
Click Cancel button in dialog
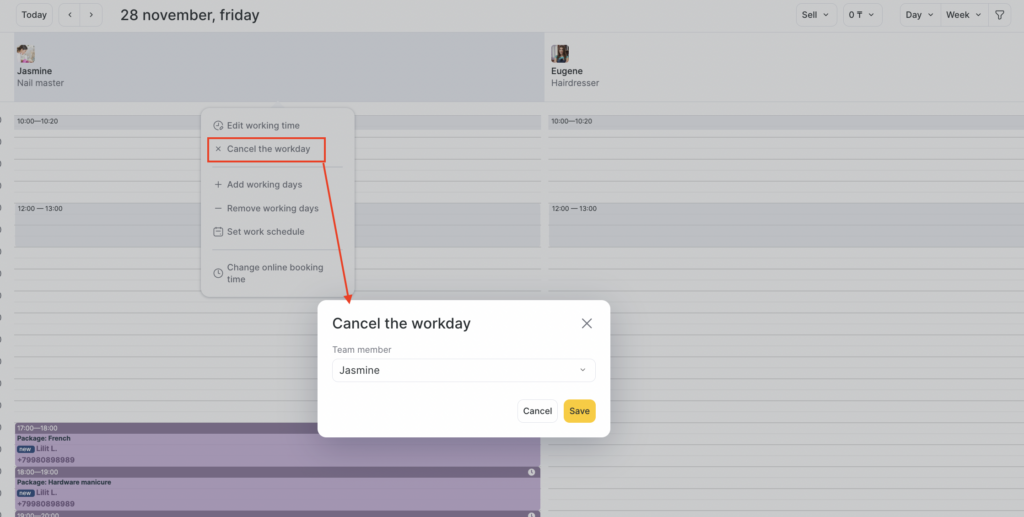click(537, 411)
